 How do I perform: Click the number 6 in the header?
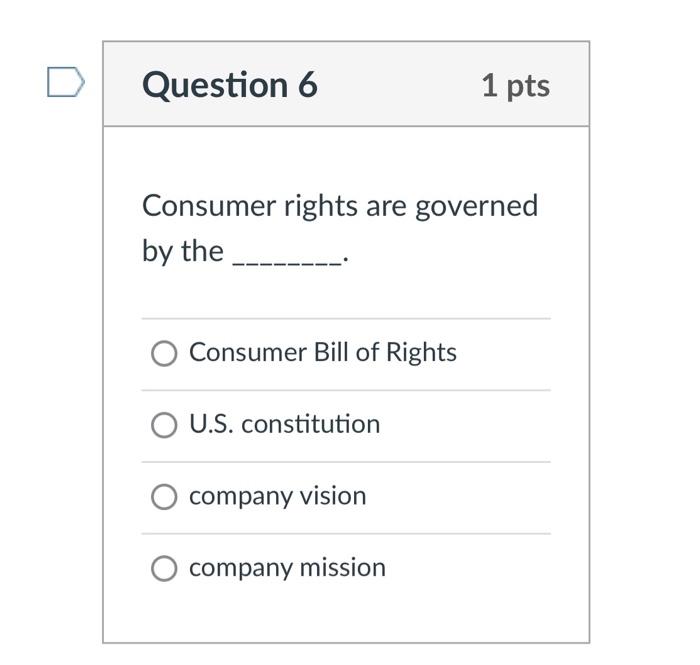coord(307,85)
